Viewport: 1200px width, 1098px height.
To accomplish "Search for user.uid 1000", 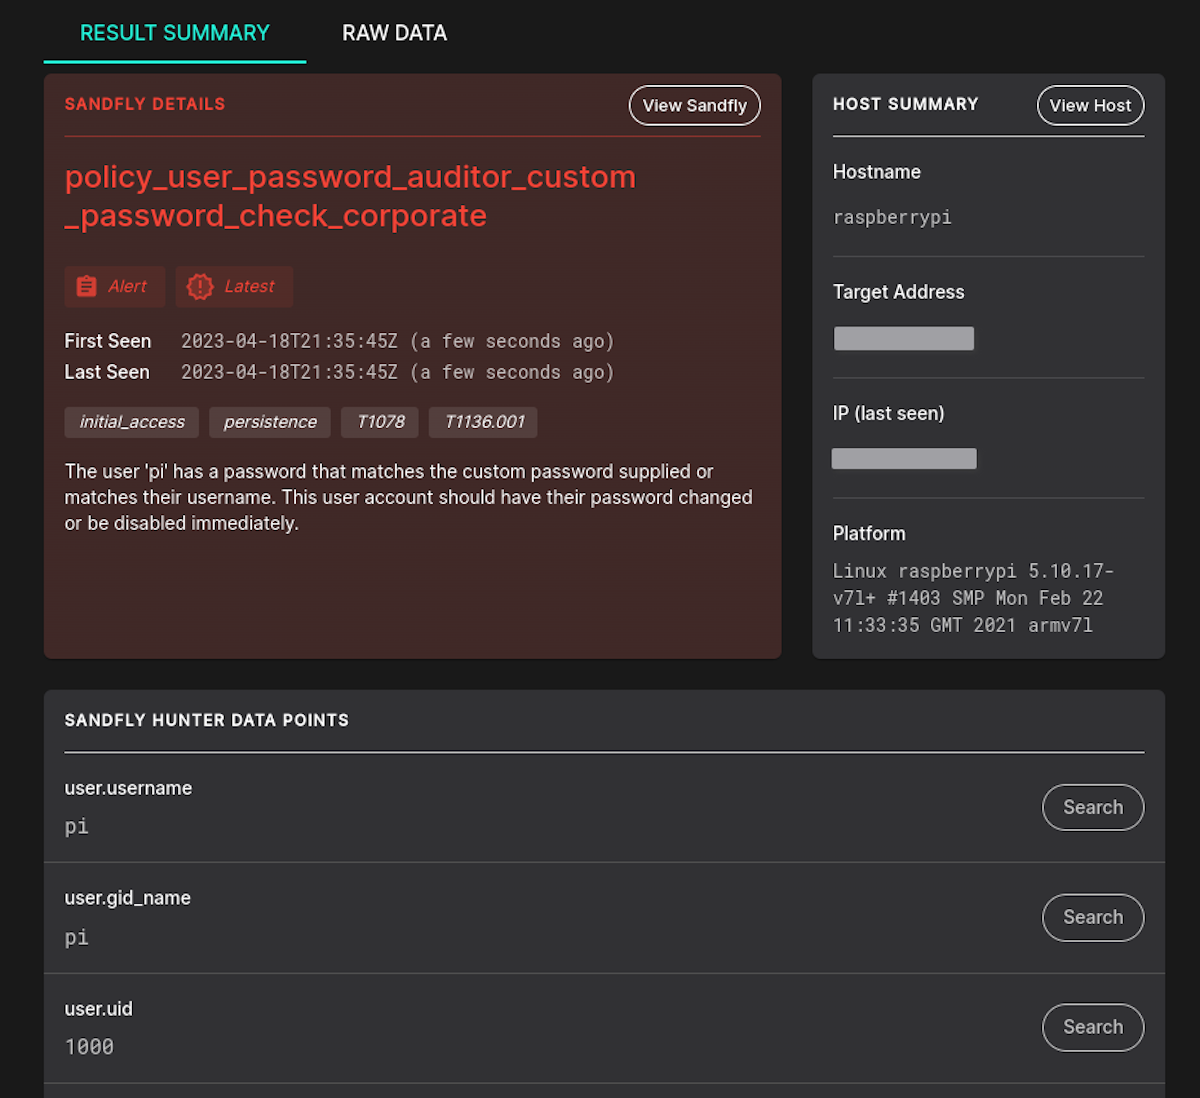I will click(x=1092, y=1027).
